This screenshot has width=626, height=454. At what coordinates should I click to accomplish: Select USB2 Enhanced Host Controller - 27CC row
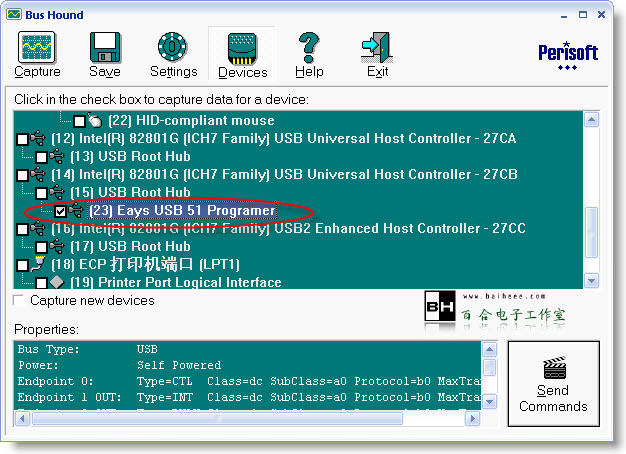click(288, 228)
